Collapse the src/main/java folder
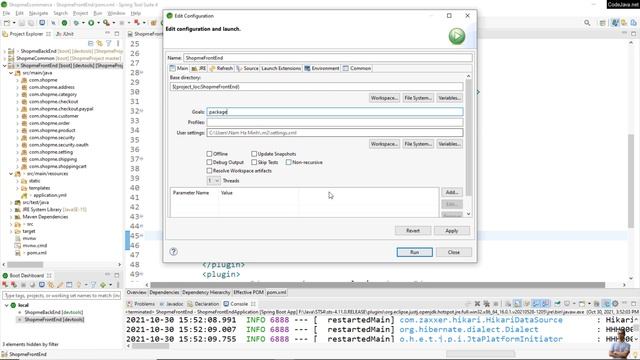 click(11, 73)
